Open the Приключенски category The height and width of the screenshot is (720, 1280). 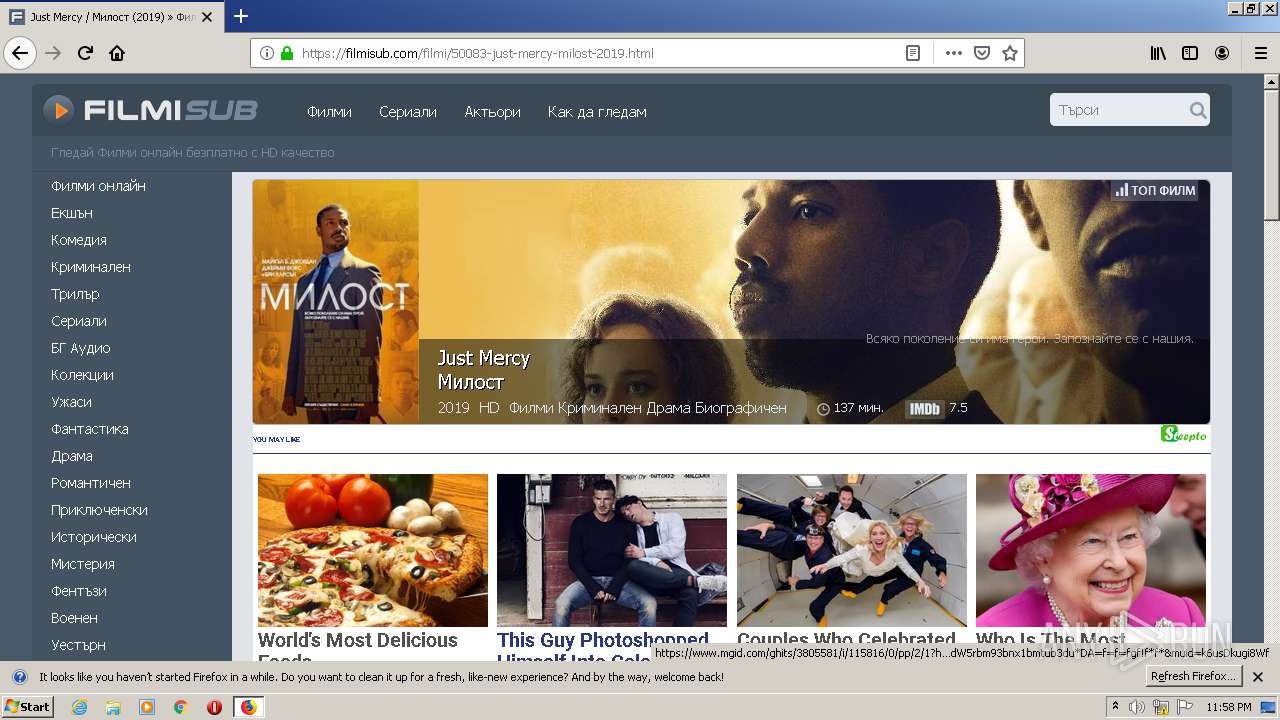pos(99,510)
